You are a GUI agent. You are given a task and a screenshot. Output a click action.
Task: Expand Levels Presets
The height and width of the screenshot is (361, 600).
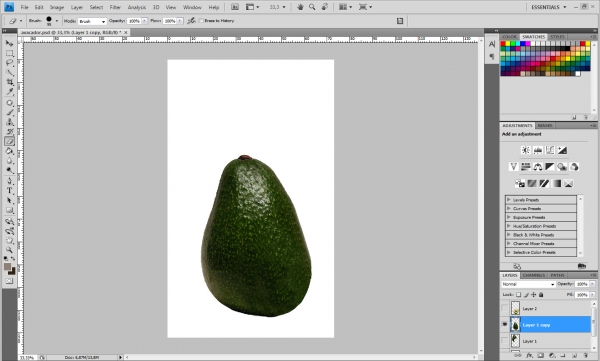coord(509,199)
